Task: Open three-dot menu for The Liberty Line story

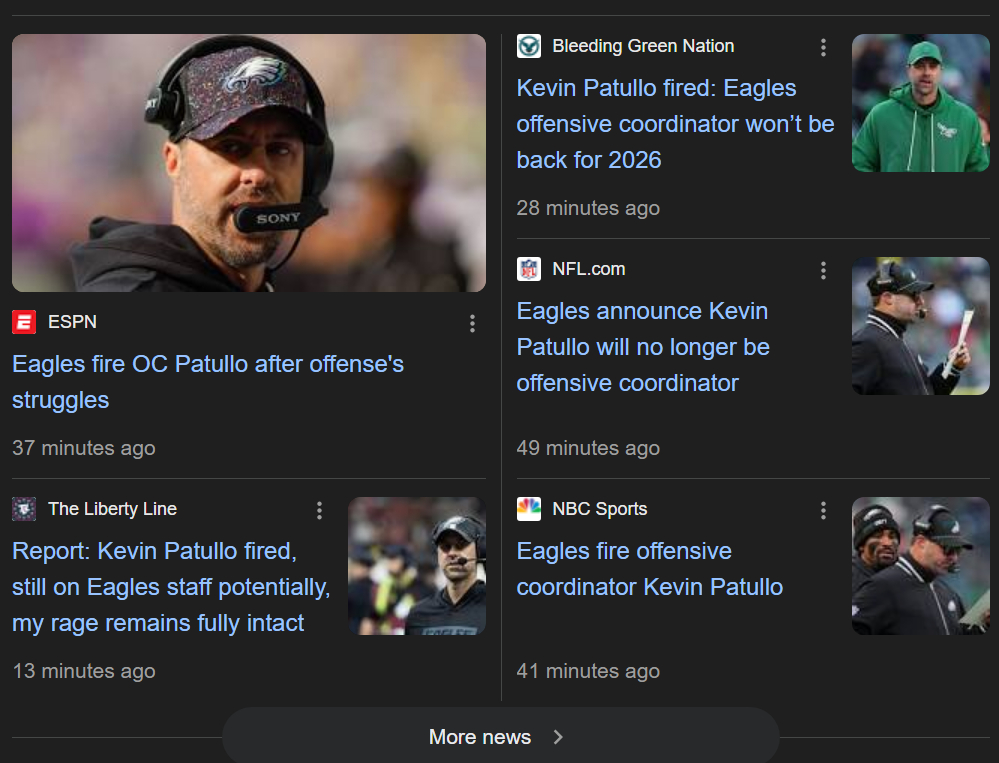Action: point(319,510)
